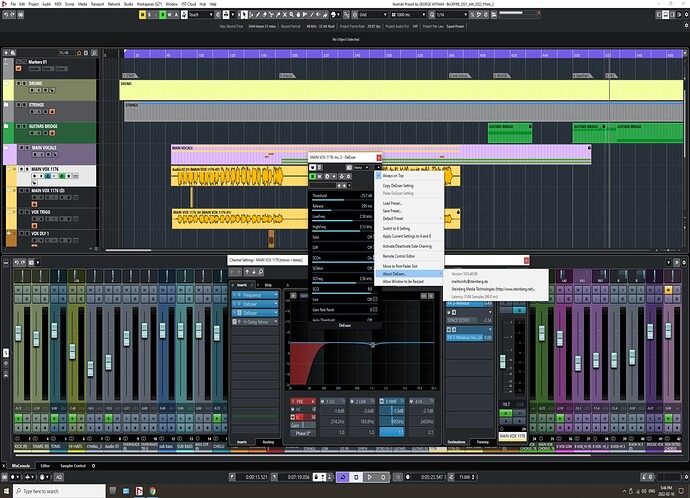
Task: Open the Studio menu
Action: (128, 4)
